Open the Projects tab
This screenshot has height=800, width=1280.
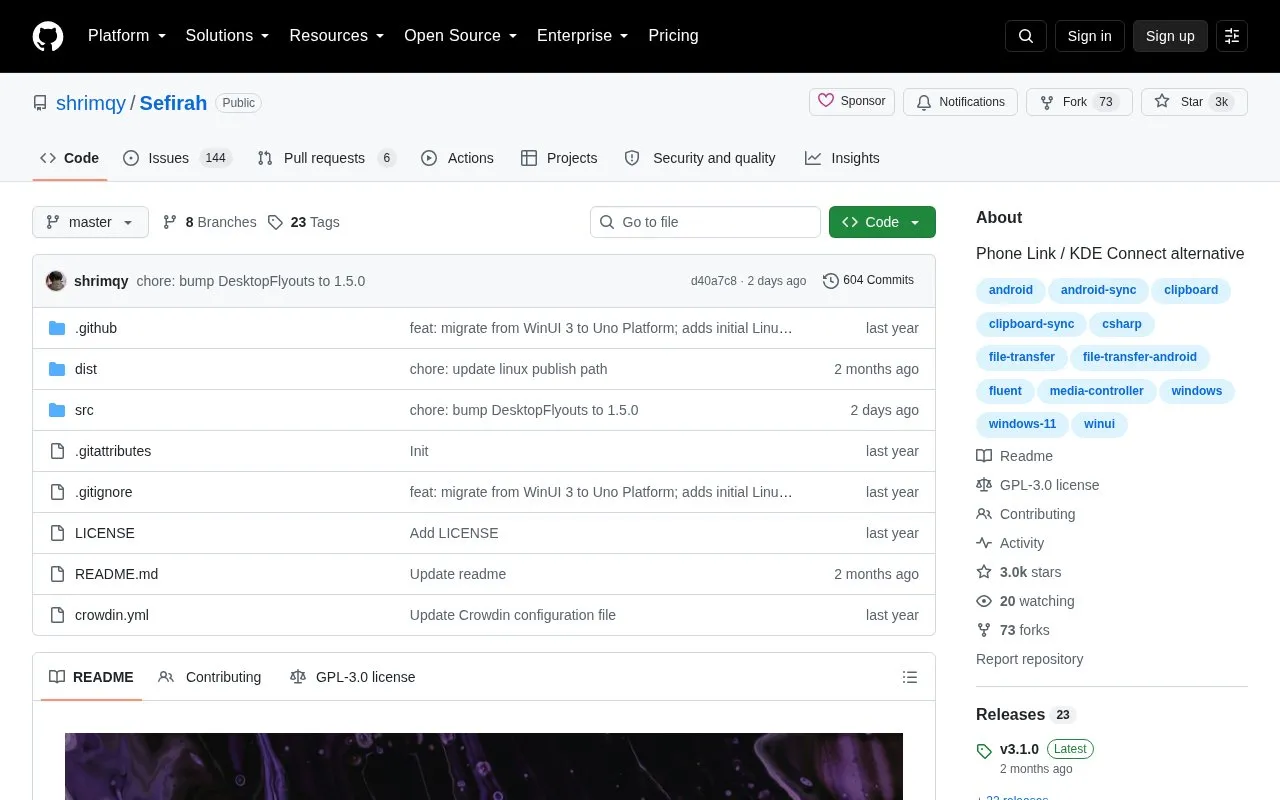559,158
